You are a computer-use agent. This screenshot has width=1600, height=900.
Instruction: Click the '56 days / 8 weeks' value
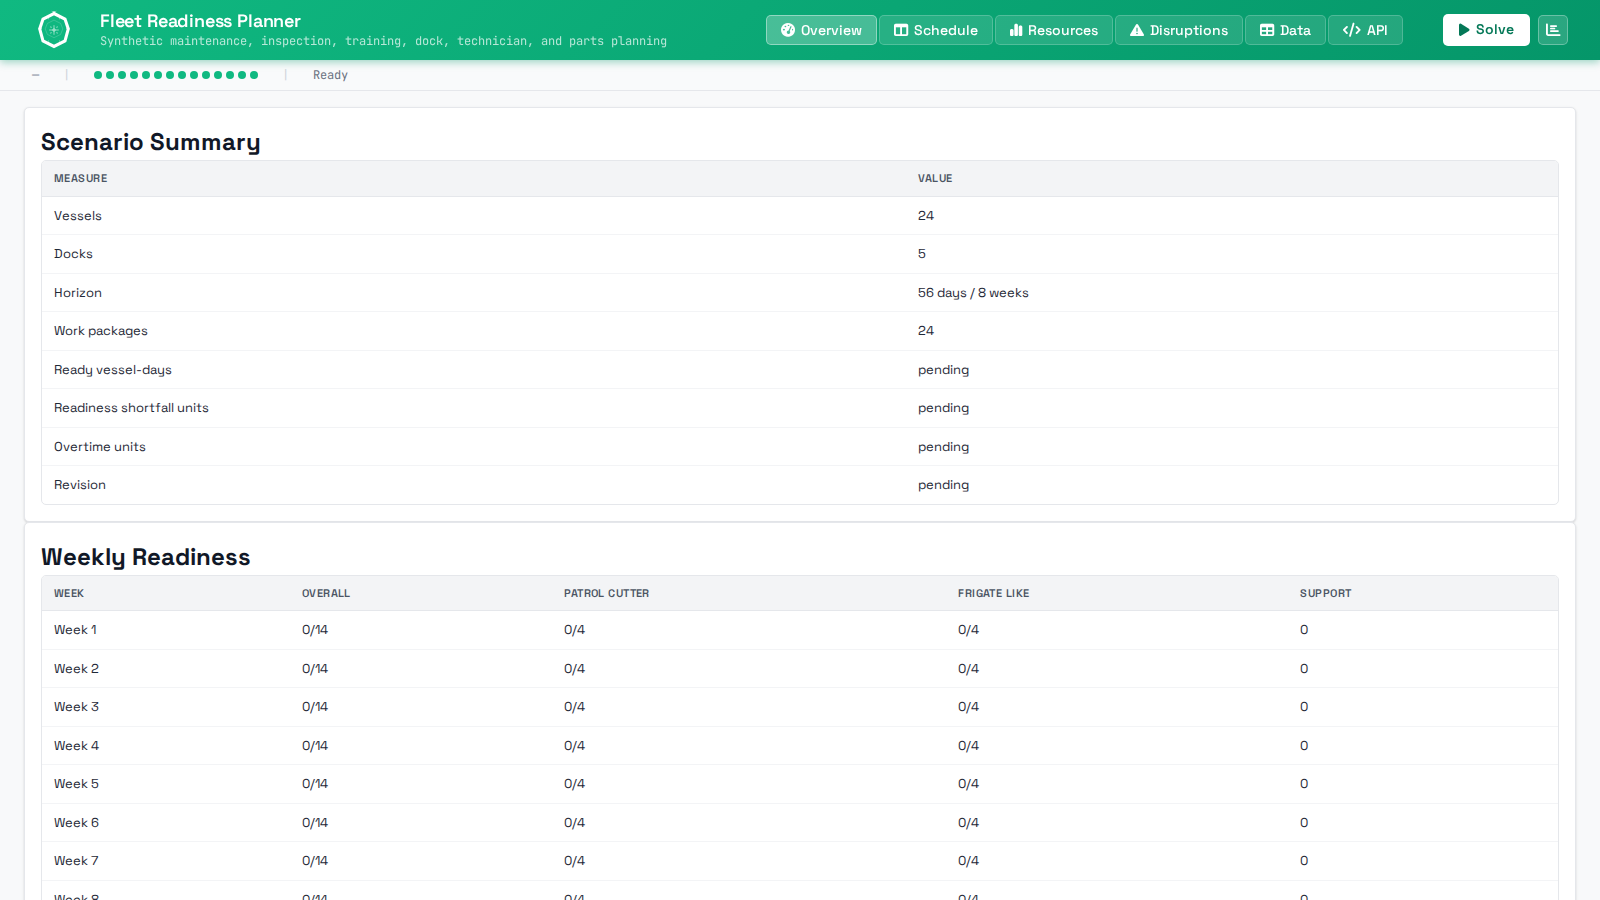coord(973,293)
